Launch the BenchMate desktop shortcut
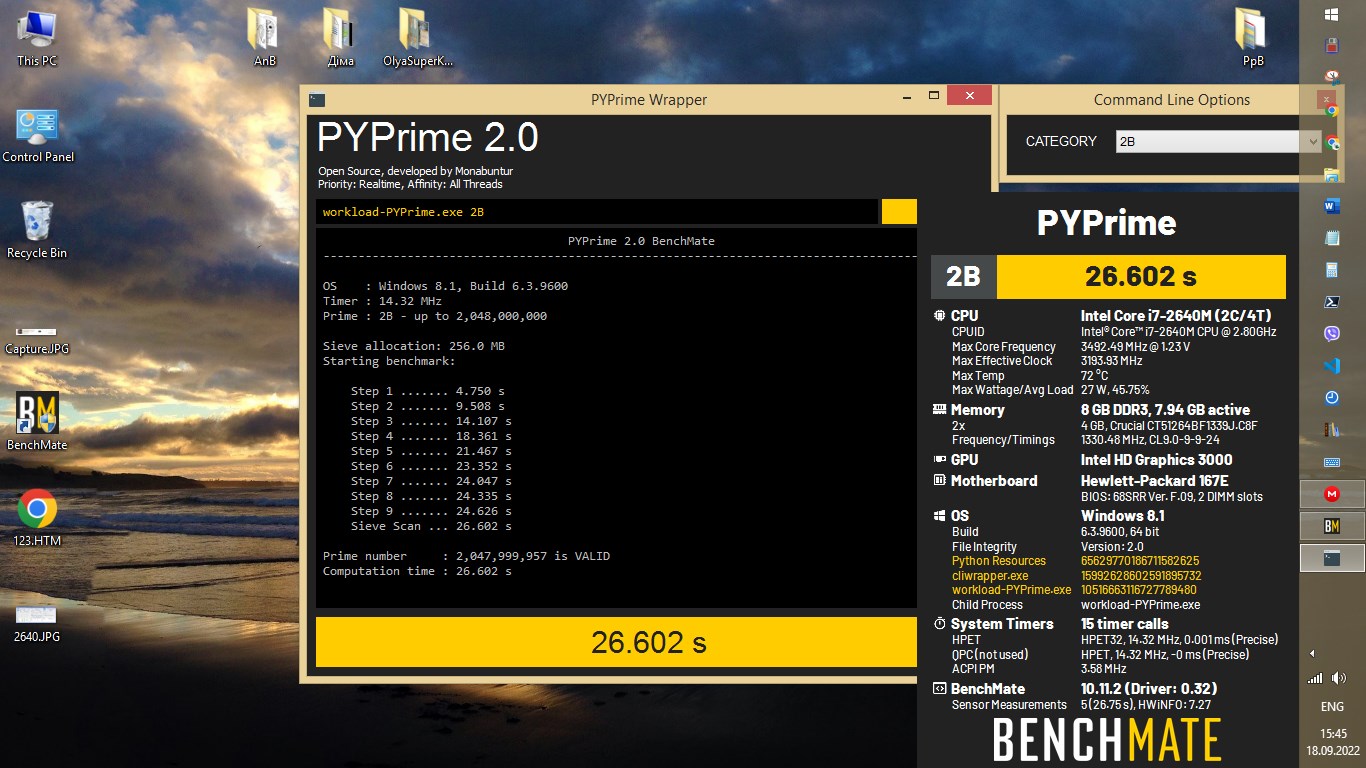 [37, 421]
